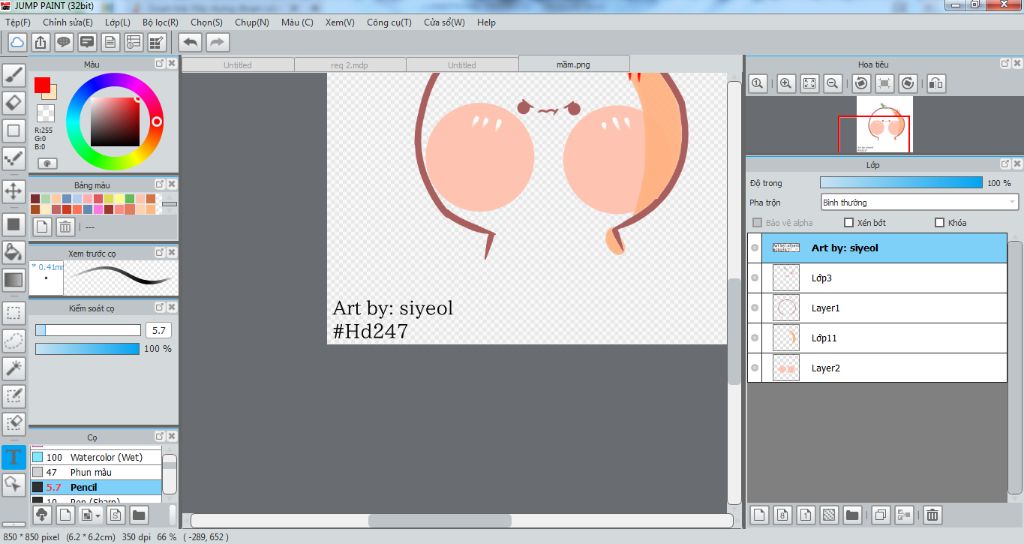The width and height of the screenshot is (1024, 544).
Task: Select the Watercolor (Wet) brush
Action: 96,457
